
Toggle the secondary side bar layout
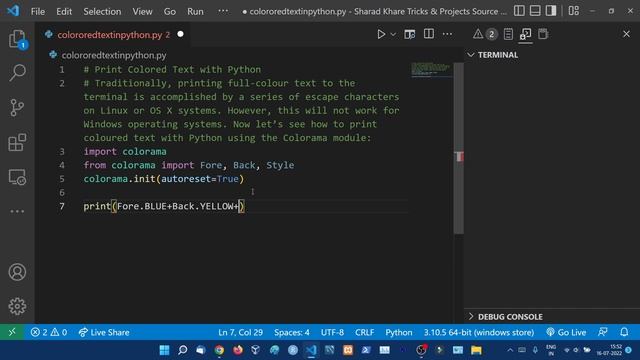[551, 11]
